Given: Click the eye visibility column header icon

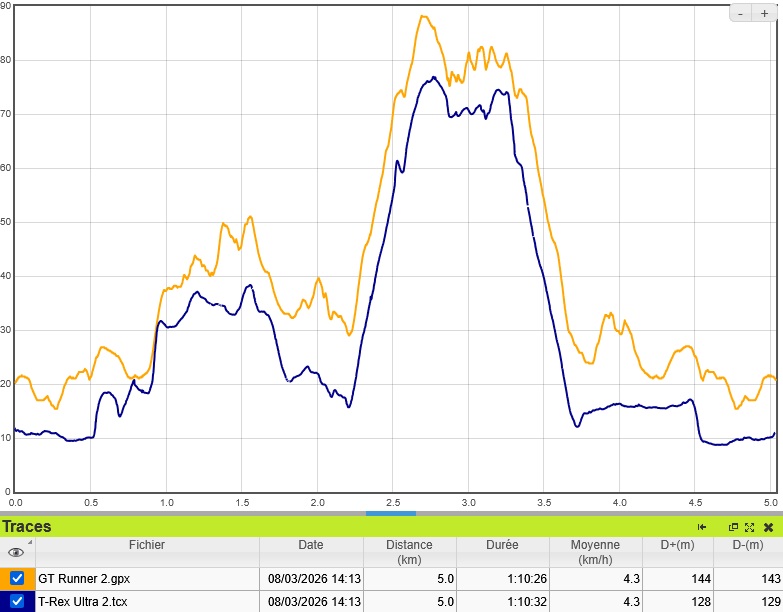Looking at the screenshot, I should tap(16, 551).
